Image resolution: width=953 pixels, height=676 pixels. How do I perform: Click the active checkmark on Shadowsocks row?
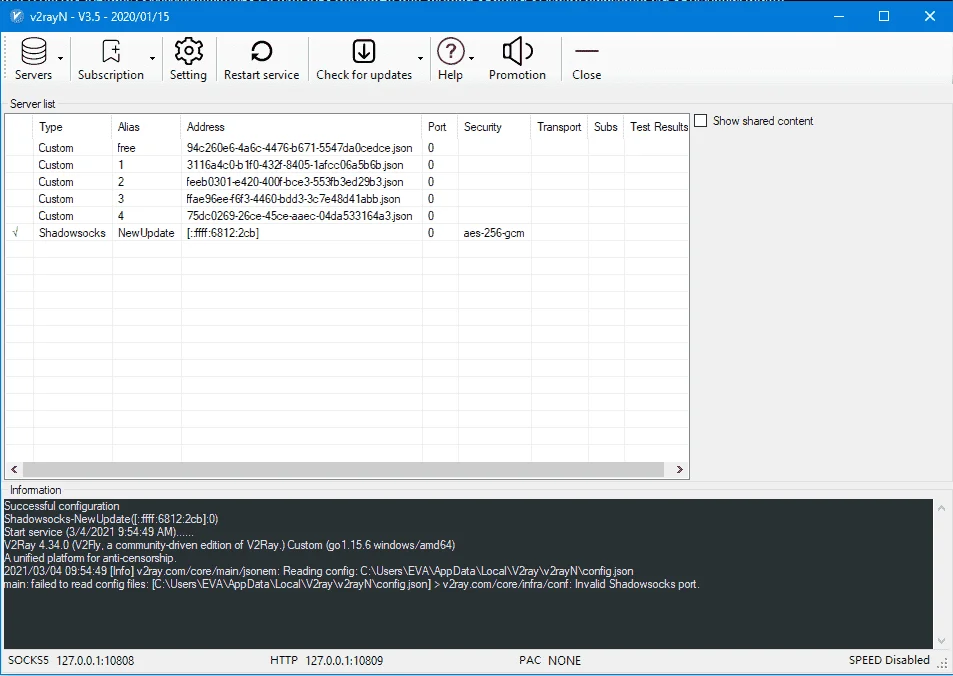(x=16, y=232)
